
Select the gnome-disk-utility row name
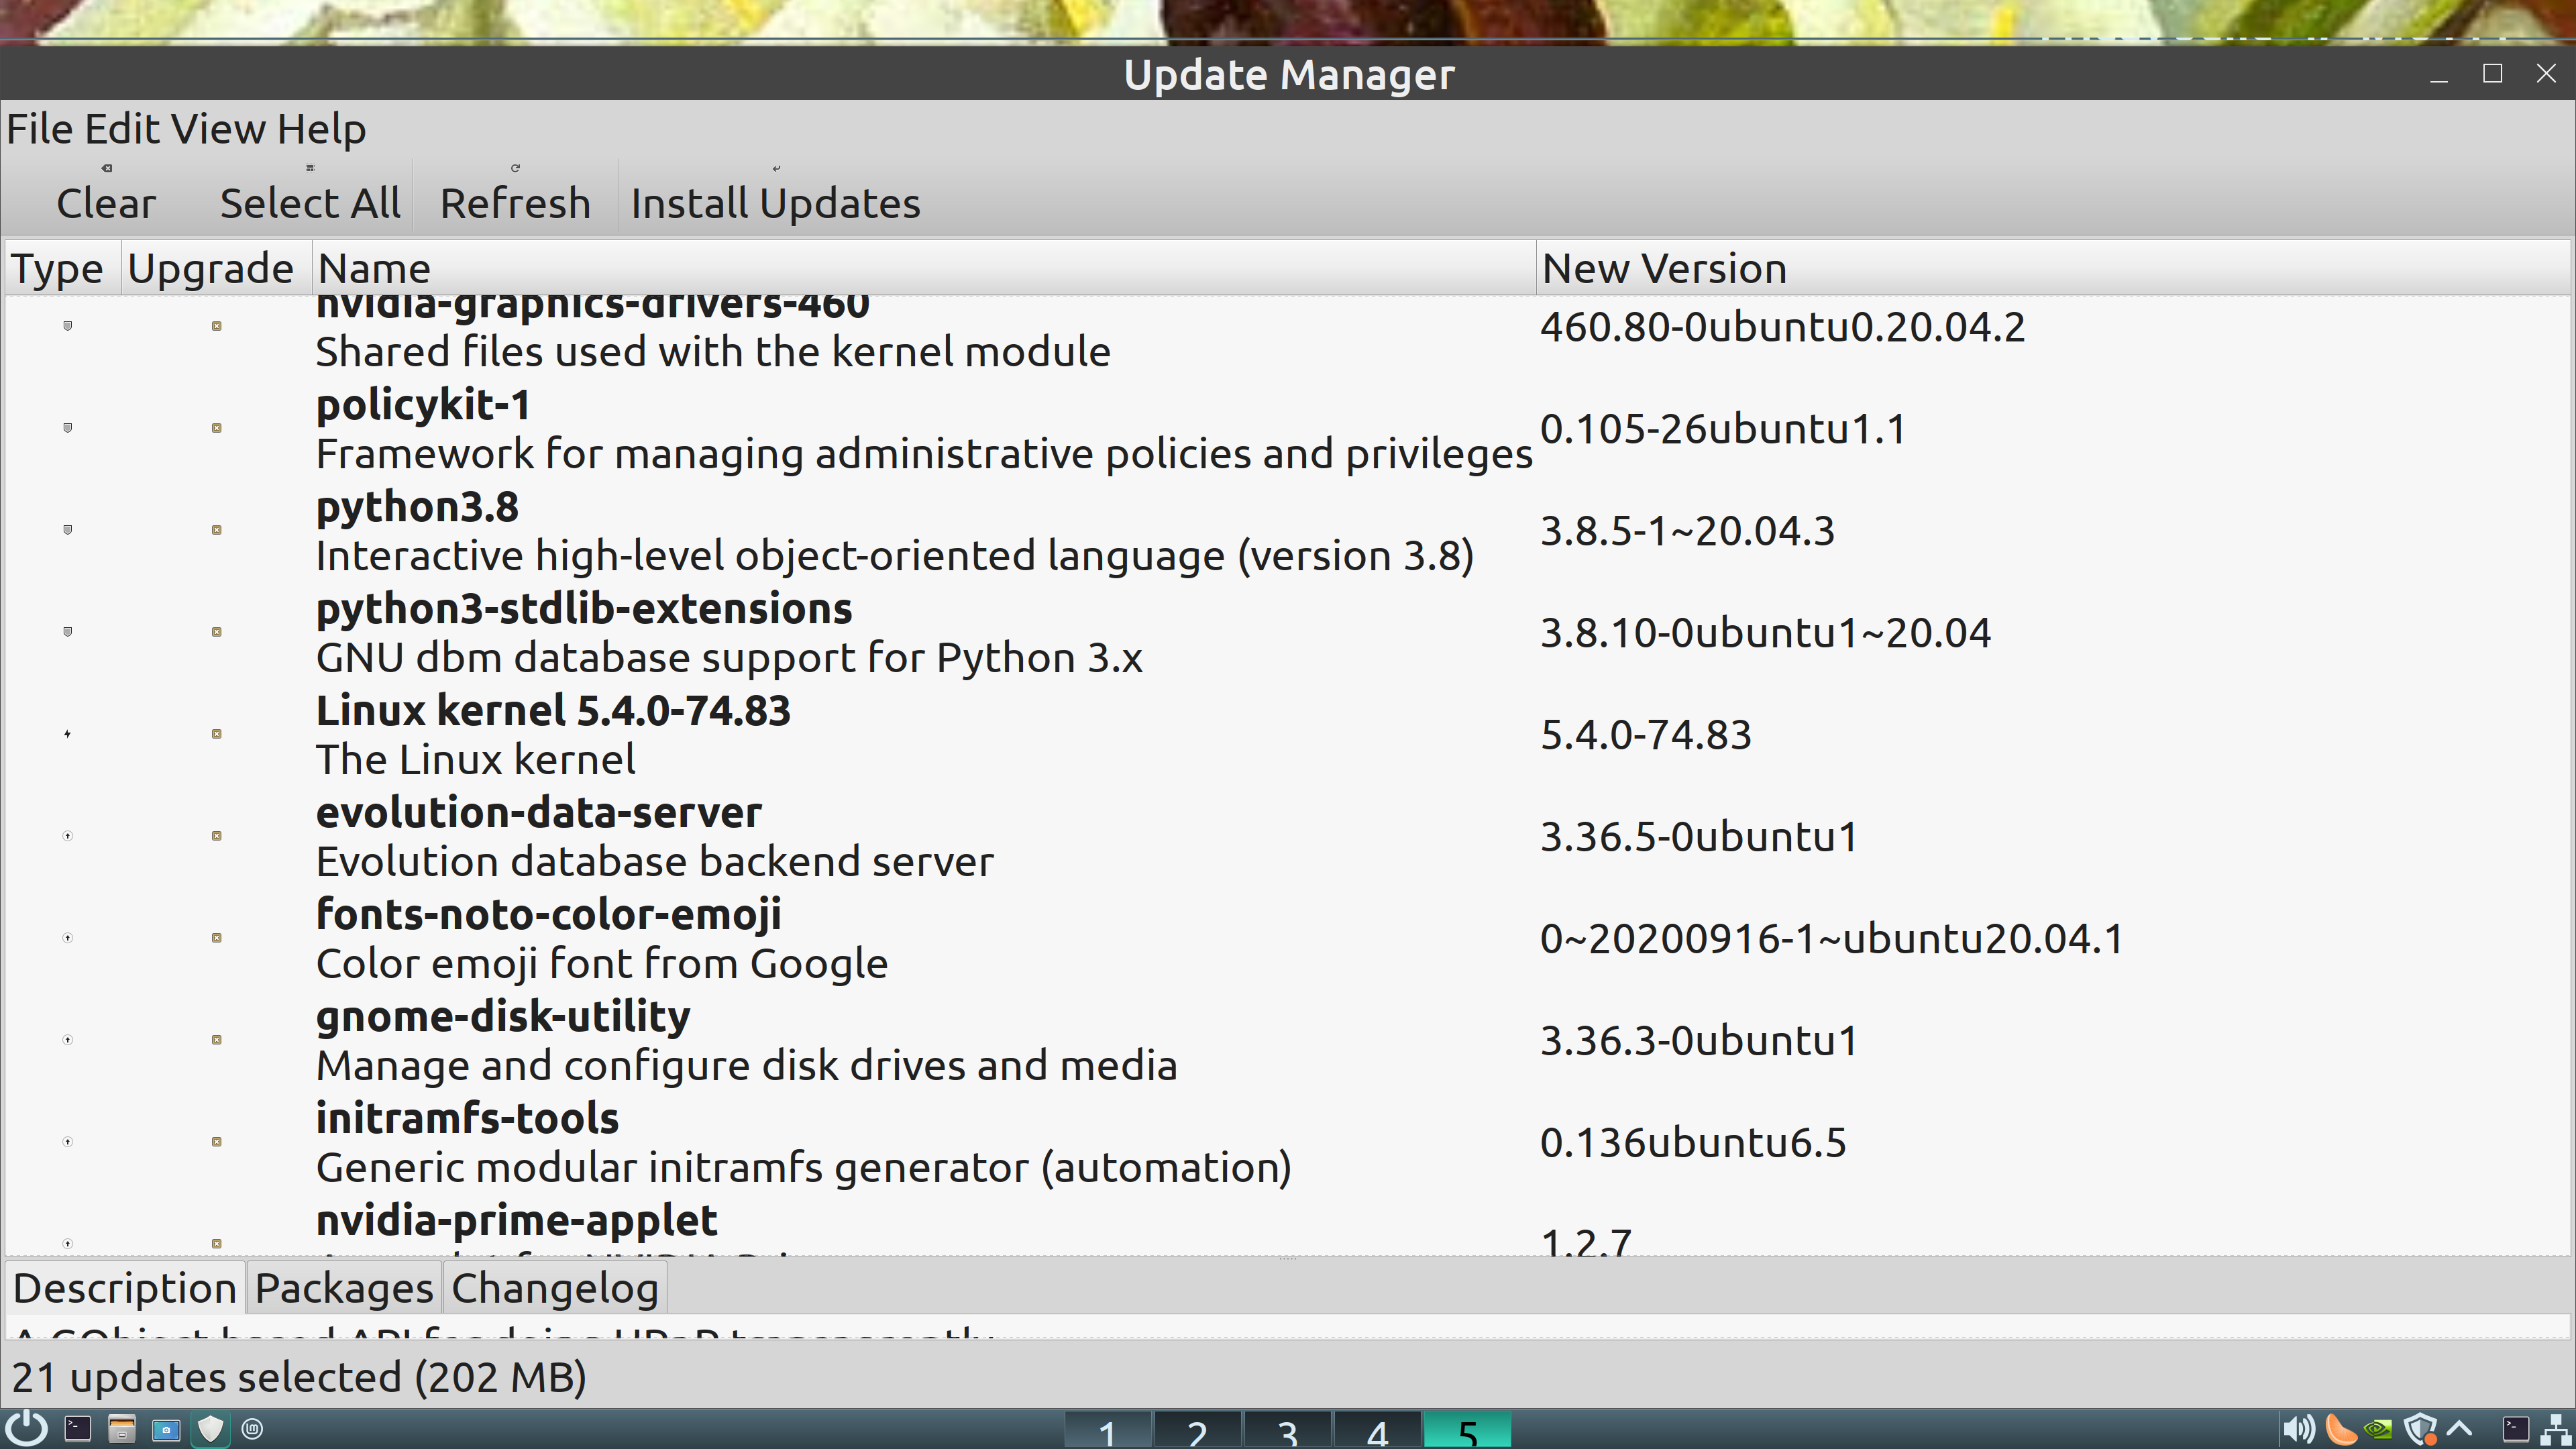point(503,1017)
